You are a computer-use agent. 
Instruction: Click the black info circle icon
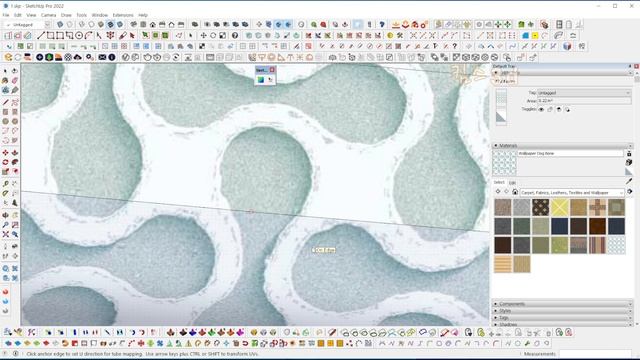tap(112, 58)
